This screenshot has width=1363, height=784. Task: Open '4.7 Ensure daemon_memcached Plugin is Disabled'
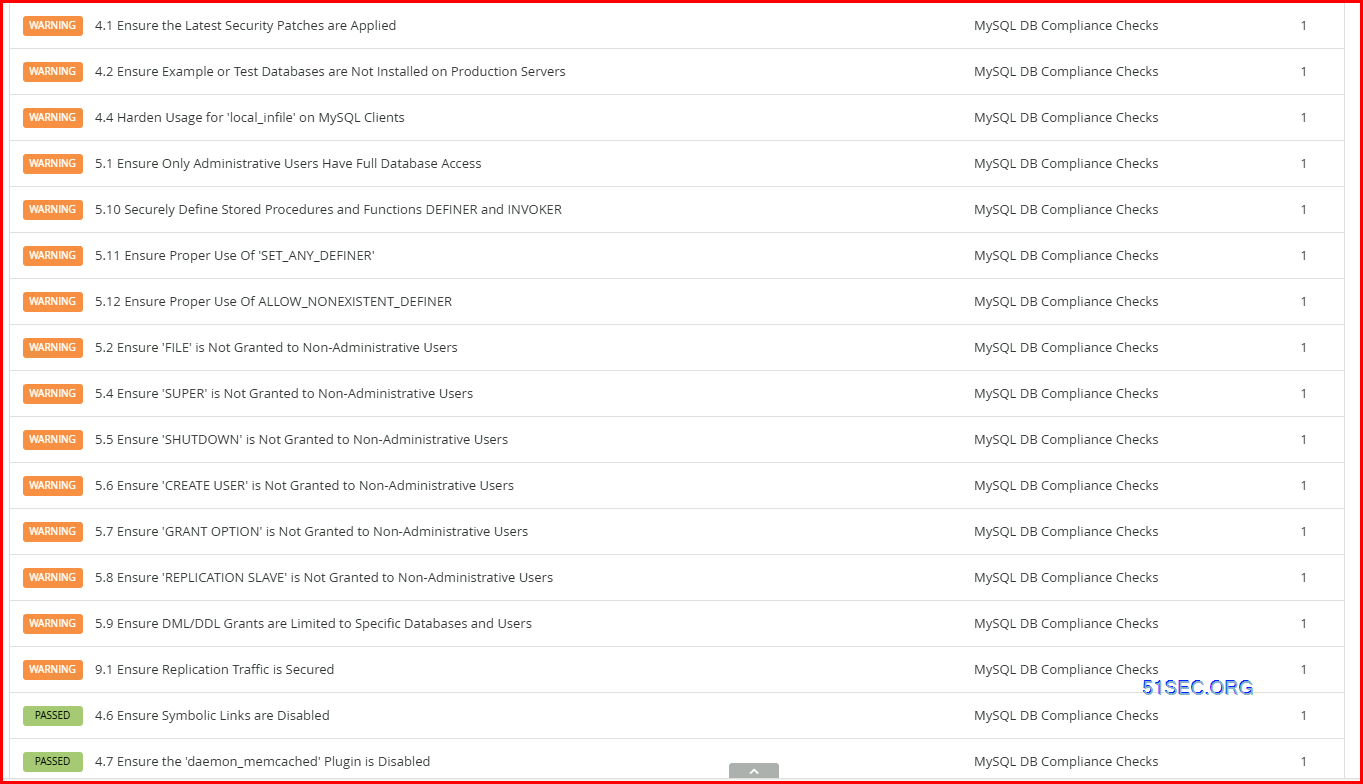click(262, 762)
